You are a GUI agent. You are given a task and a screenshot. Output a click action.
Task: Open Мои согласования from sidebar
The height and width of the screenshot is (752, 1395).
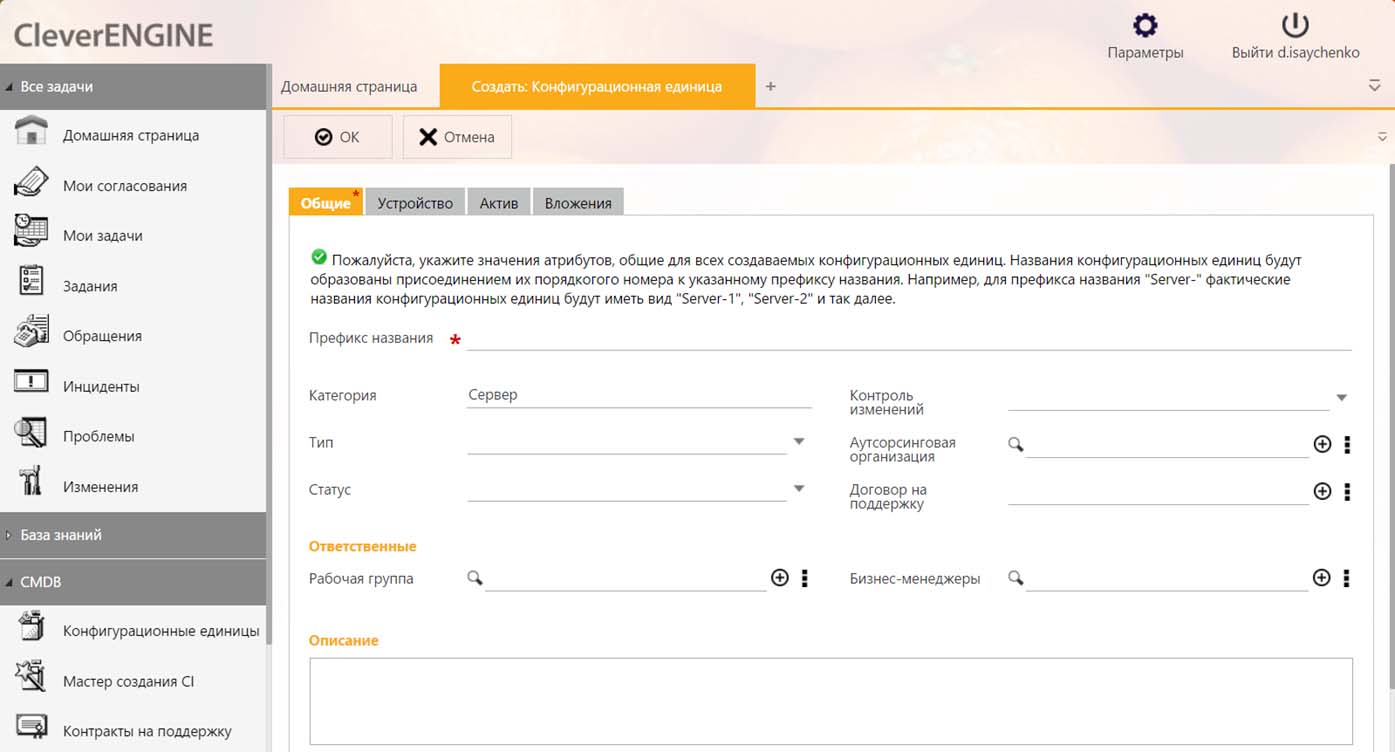click(x=124, y=185)
